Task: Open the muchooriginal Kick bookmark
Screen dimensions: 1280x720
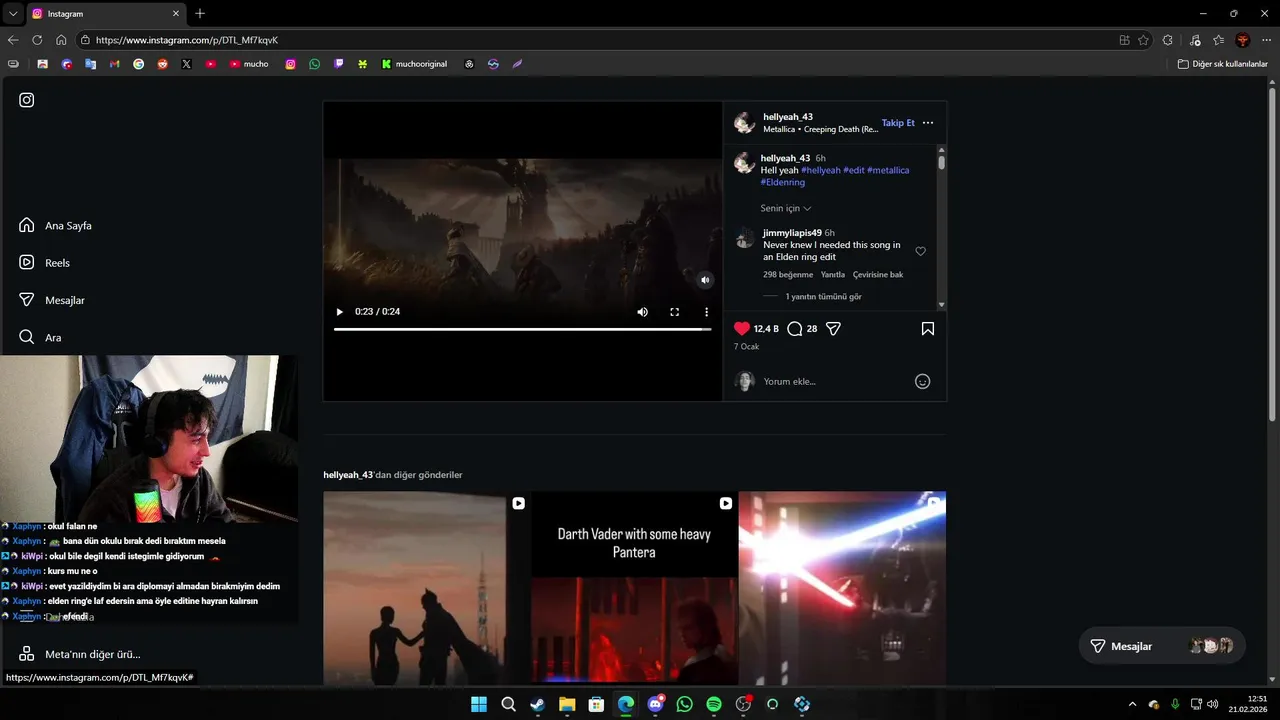Action: [x=414, y=64]
